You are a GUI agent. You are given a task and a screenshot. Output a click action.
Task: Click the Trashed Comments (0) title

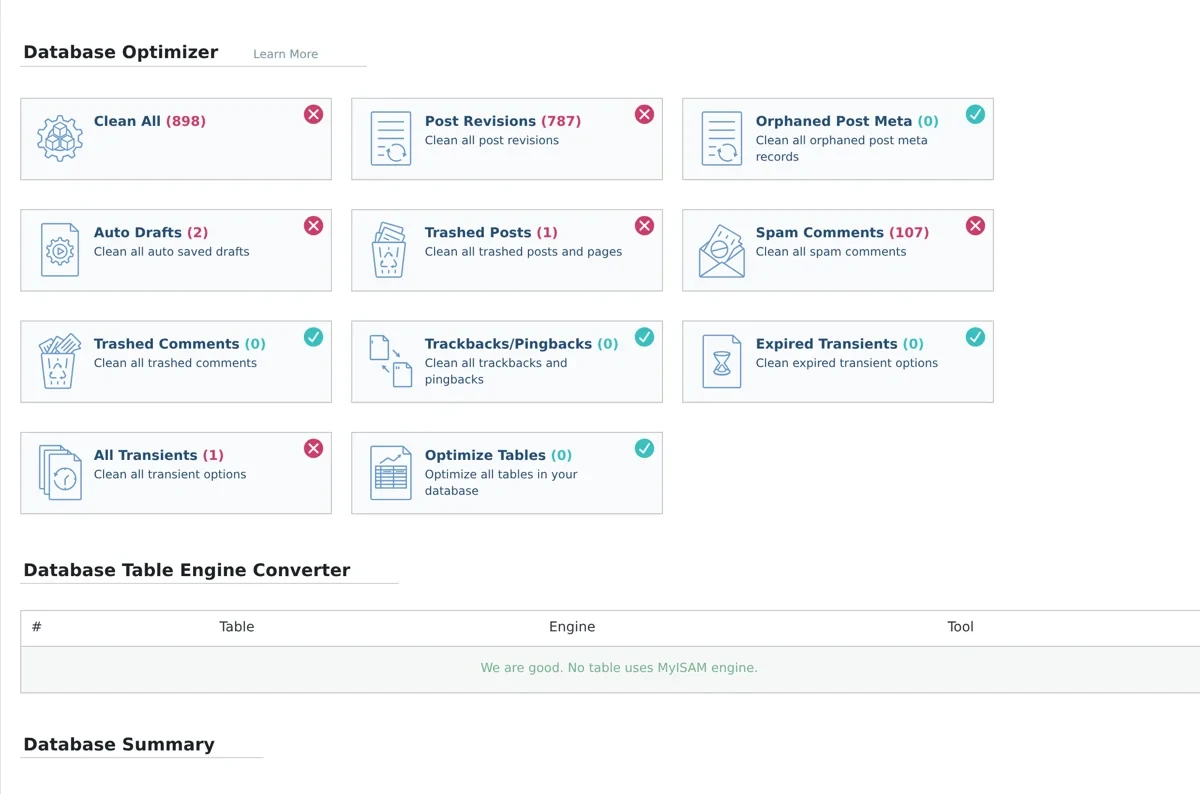click(180, 343)
